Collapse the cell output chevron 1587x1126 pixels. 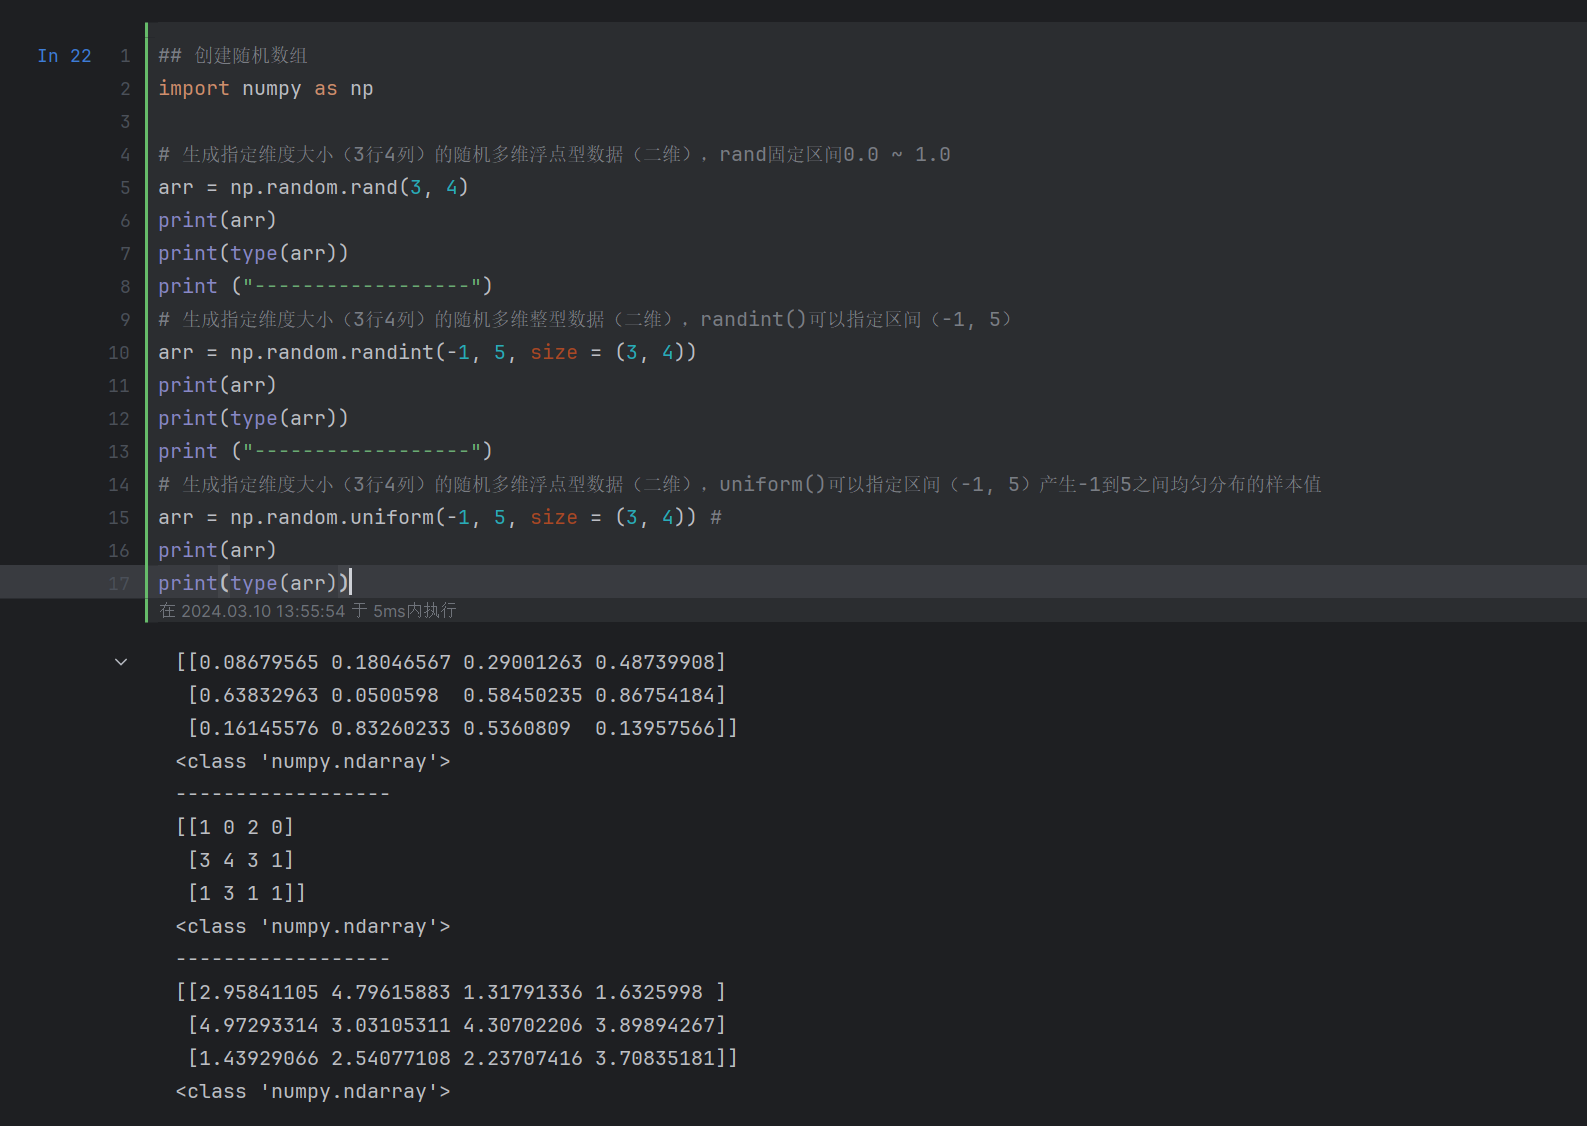[121, 662]
